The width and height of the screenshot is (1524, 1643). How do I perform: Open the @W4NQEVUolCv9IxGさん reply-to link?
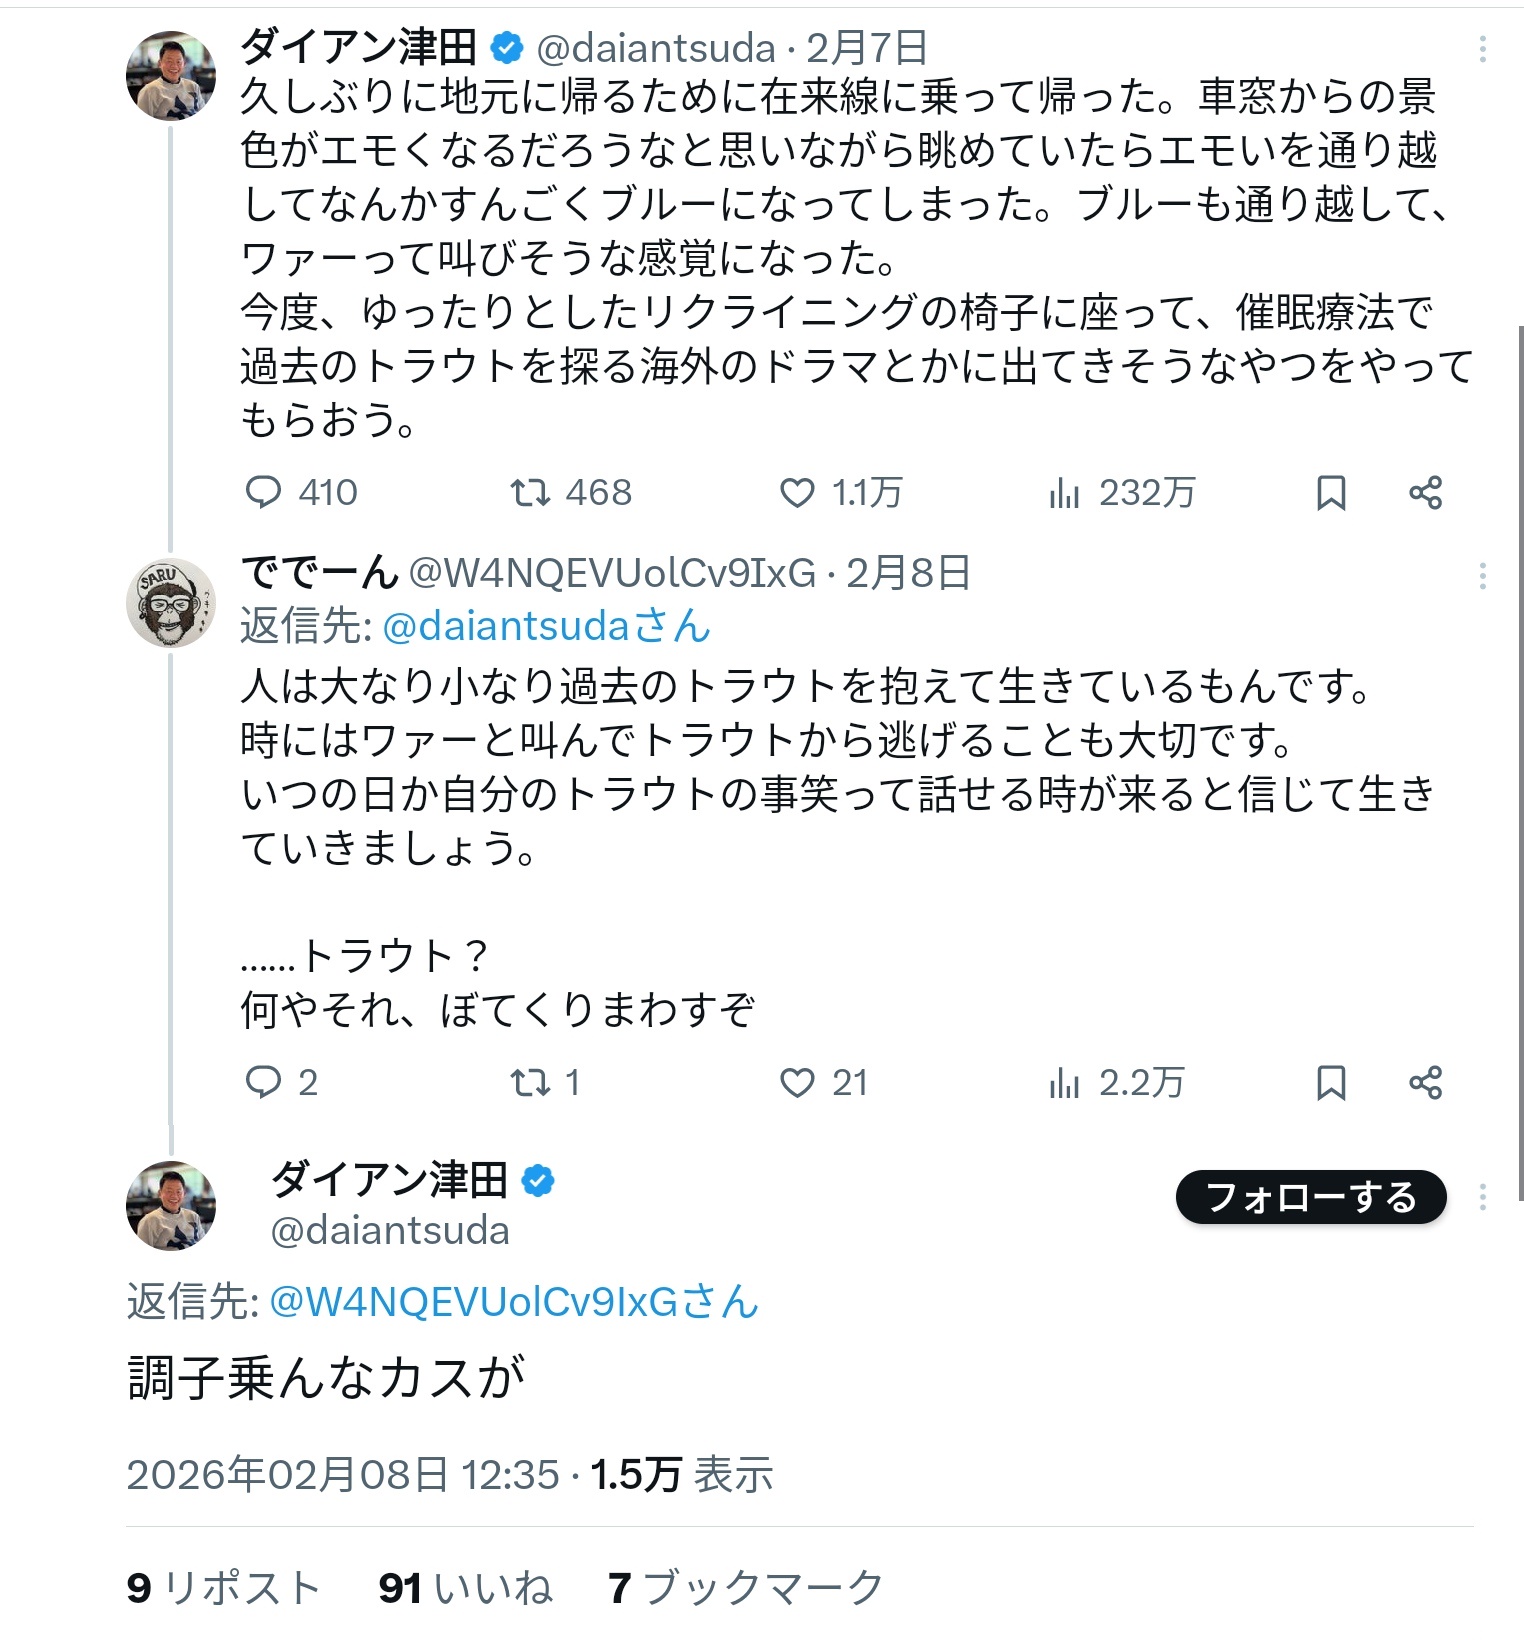514,1302
